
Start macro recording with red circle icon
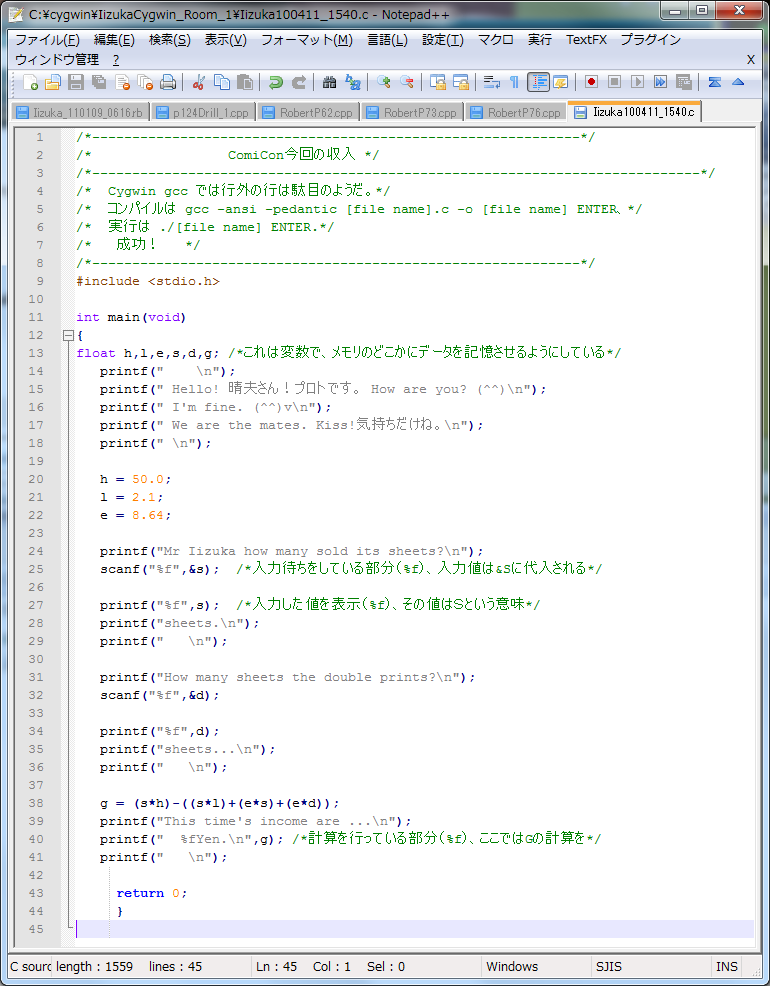591,82
